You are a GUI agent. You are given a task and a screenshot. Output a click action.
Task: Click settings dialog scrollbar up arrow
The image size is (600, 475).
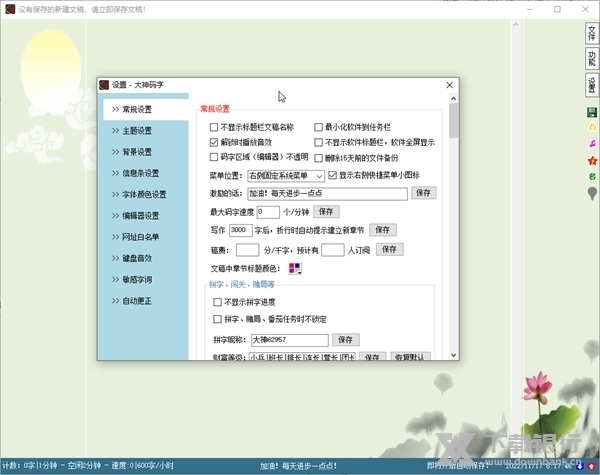coord(453,98)
